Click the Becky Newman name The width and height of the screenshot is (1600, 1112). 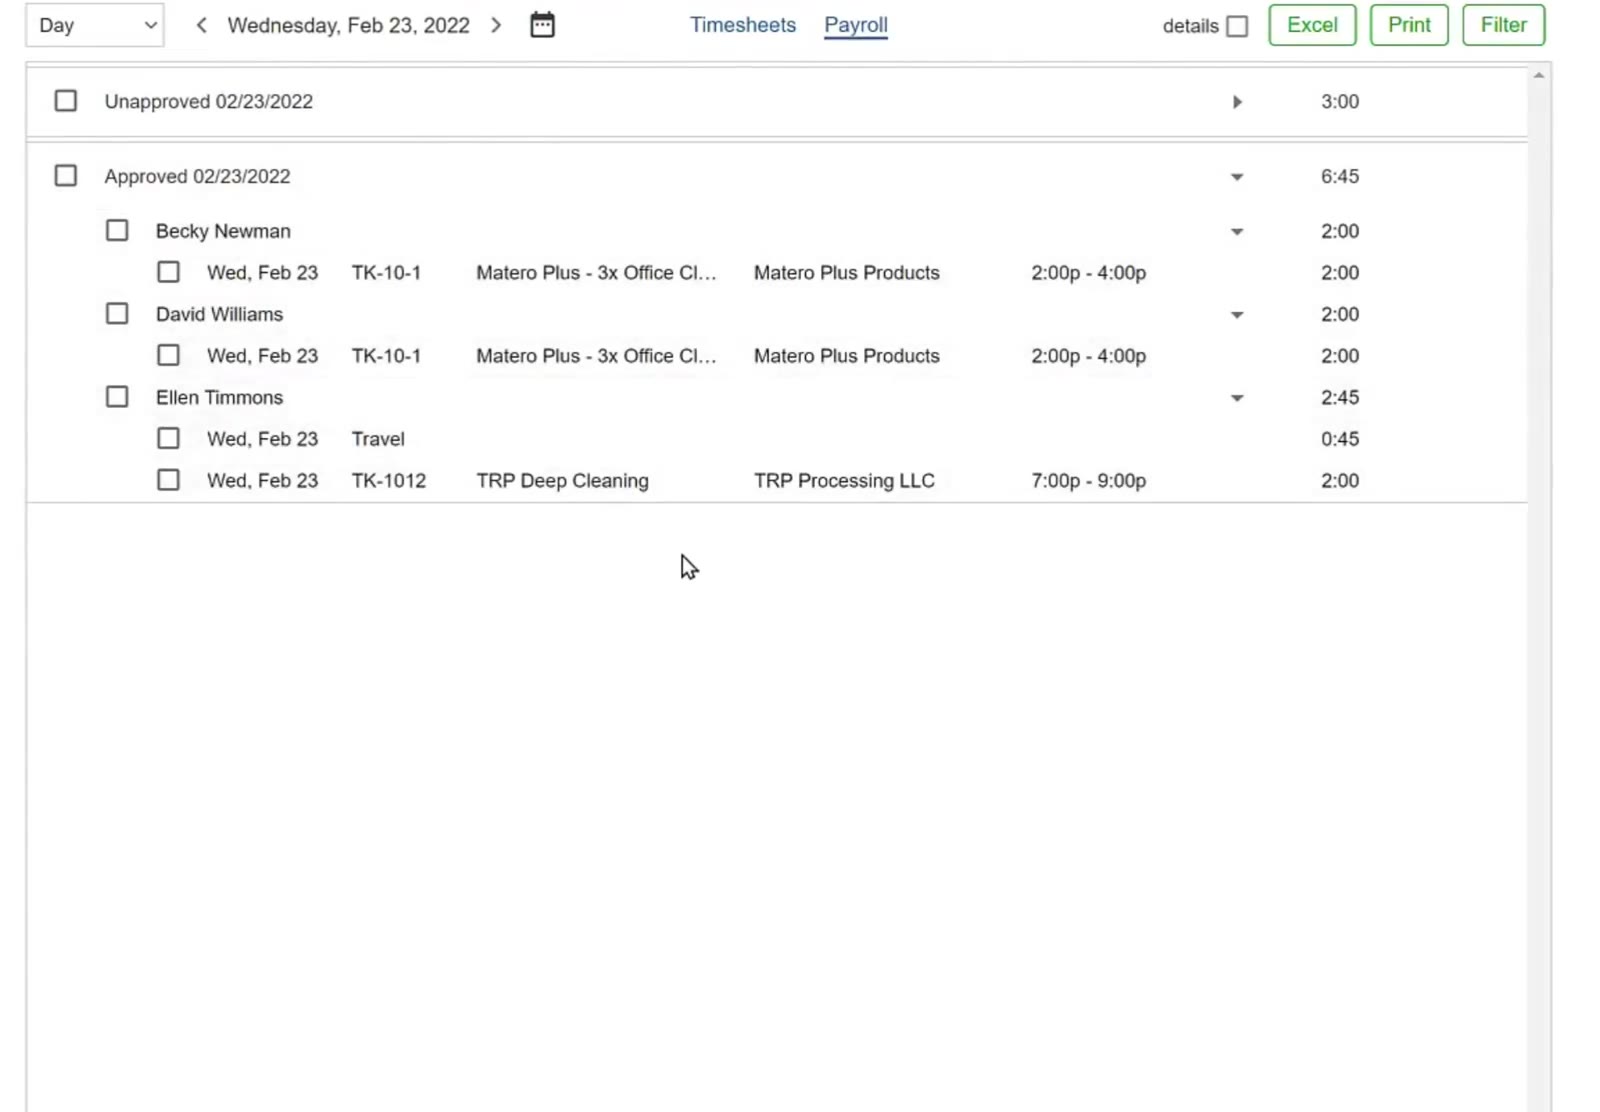point(223,231)
